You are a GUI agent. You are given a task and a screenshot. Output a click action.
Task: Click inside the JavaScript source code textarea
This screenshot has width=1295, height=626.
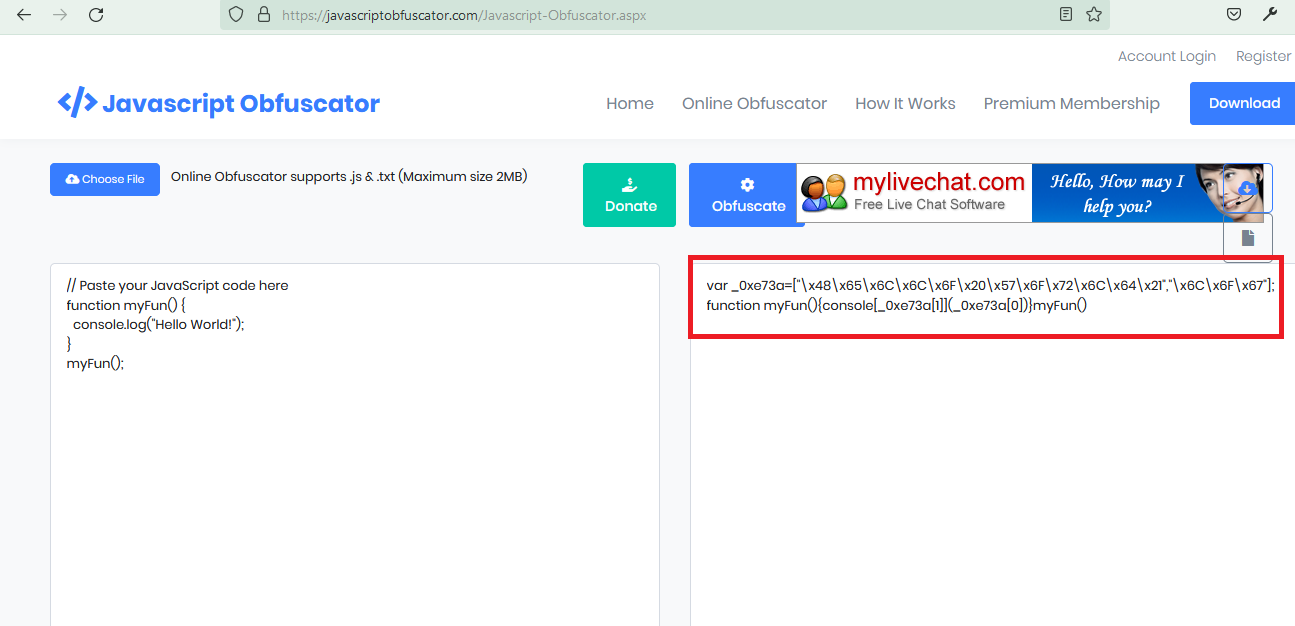pos(355,470)
